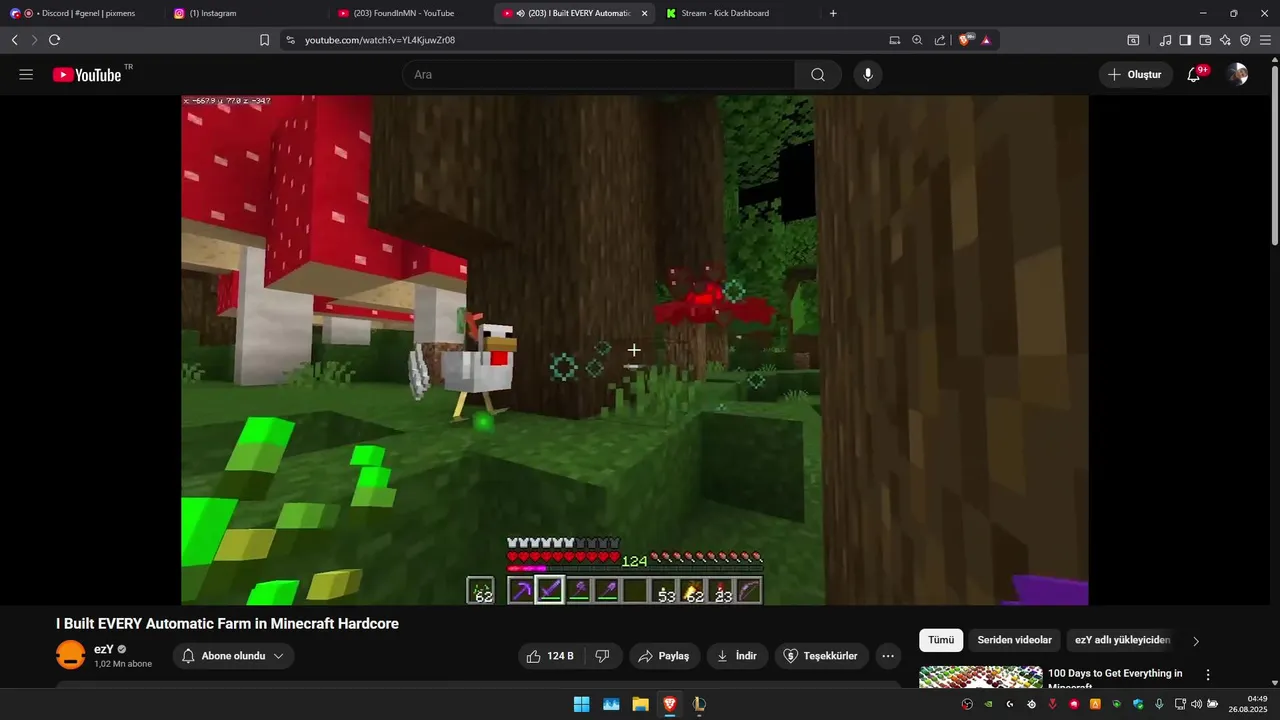1280x720 pixels.
Task: Open the browser main menu
Action: tap(1265, 40)
